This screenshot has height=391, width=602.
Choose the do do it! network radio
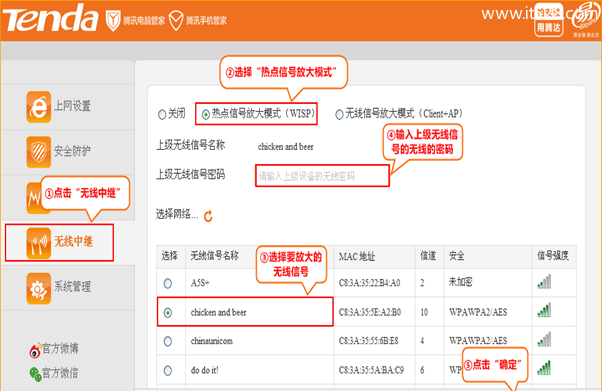pyautogui.click(x=168, y=371)
